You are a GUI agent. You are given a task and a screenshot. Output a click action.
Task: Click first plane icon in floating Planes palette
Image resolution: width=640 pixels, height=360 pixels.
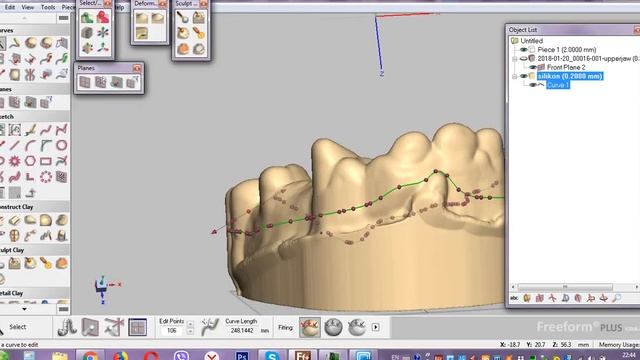[85, 82]
